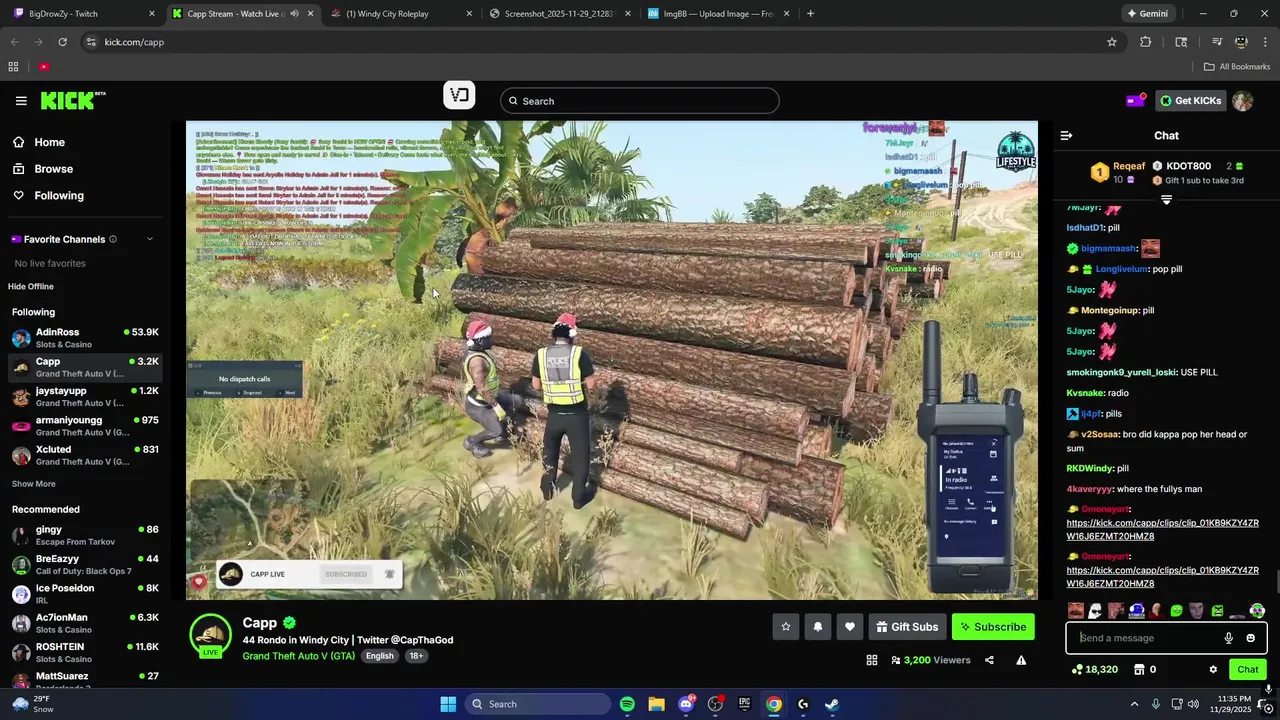Click the microphone icon in message box
The image size is (1280, 720).
coord(1229,638)
